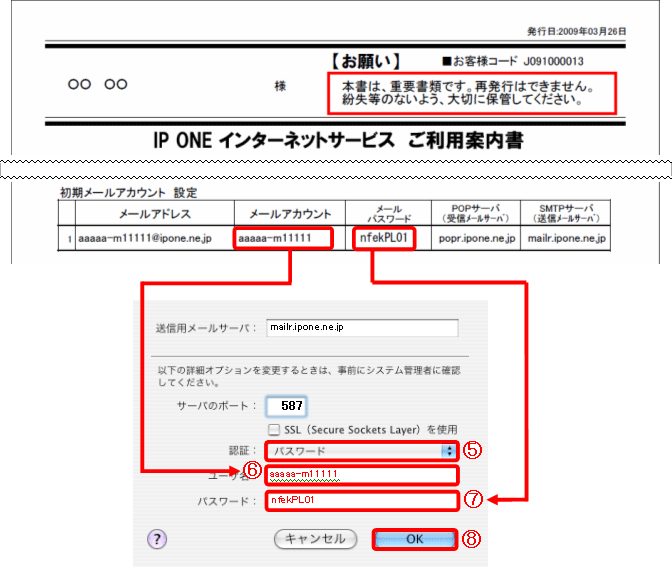Click the お客様コード J091000013 text
672x567 pixels.
535,61
